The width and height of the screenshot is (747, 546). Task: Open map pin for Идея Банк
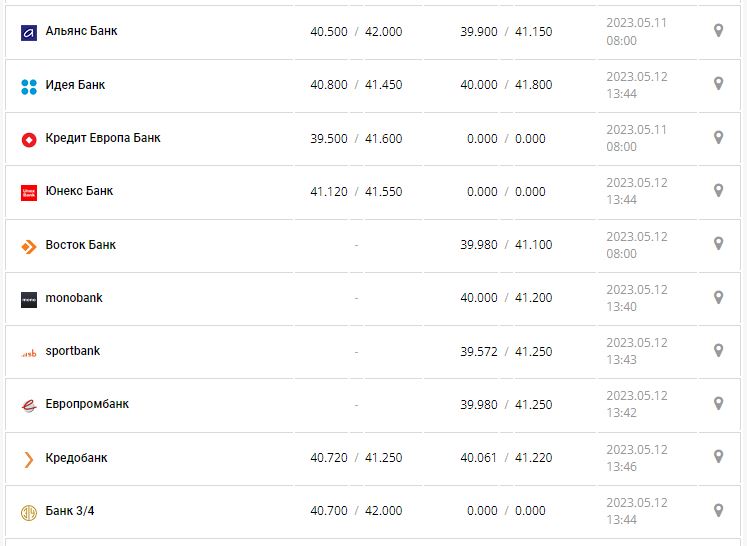(x=718, y=84)
